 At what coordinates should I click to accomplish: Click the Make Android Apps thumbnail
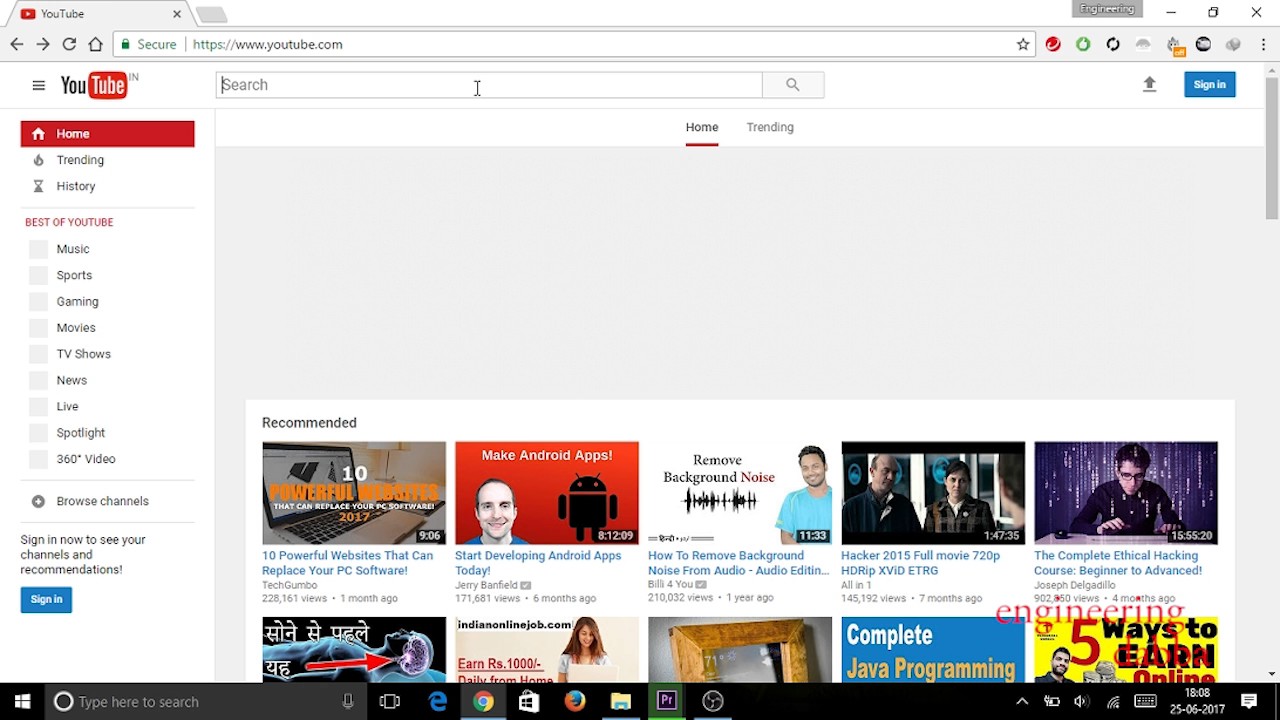pos(547,493)
